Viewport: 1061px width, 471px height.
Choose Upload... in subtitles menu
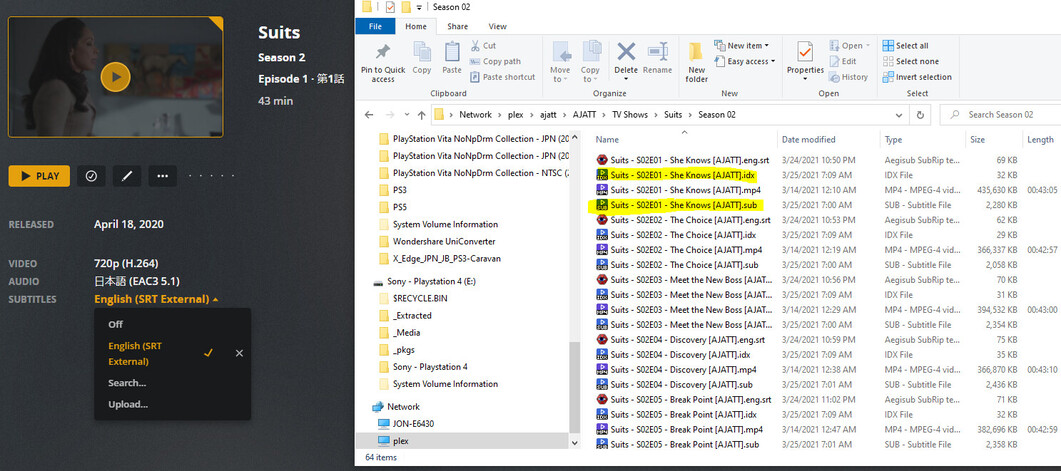click(x=128, y=405)
